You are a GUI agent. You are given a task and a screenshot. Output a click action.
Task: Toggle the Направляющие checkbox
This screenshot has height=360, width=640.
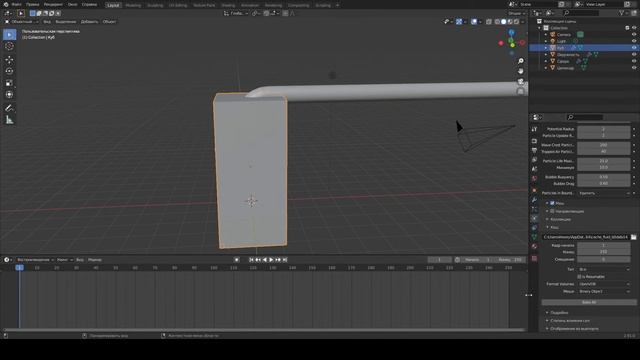pyautogui.click(x=552, y=211)
